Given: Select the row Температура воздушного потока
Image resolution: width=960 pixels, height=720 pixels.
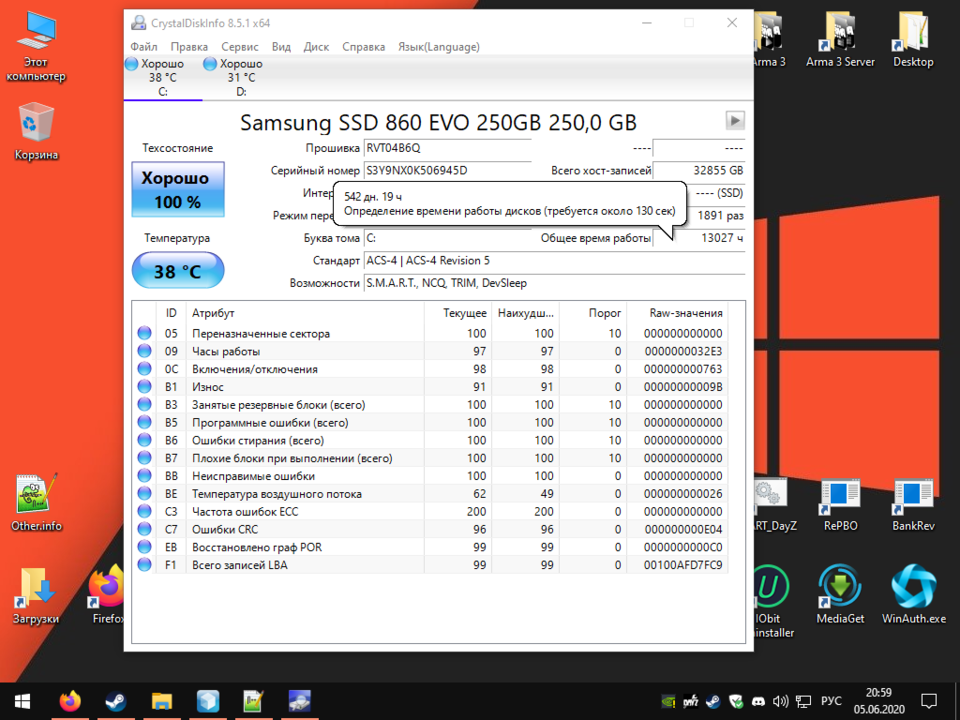Looking at the screenshot, I should (x=430, y=493).
